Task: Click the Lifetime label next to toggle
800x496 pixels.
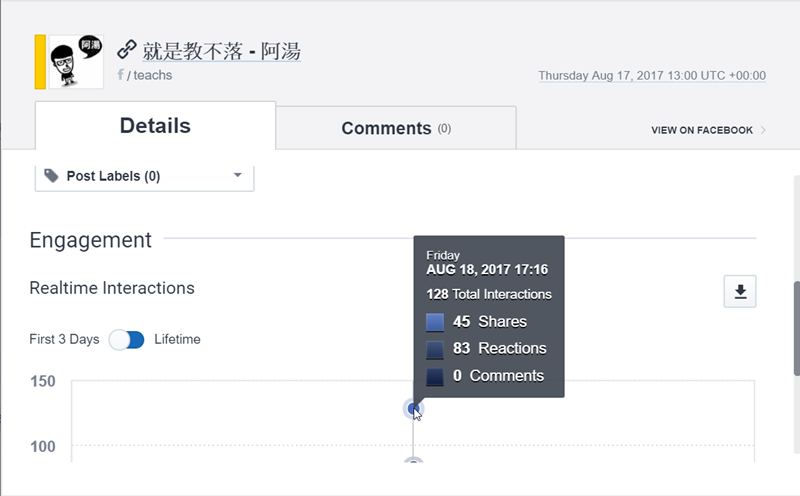Action: [177, 339]
